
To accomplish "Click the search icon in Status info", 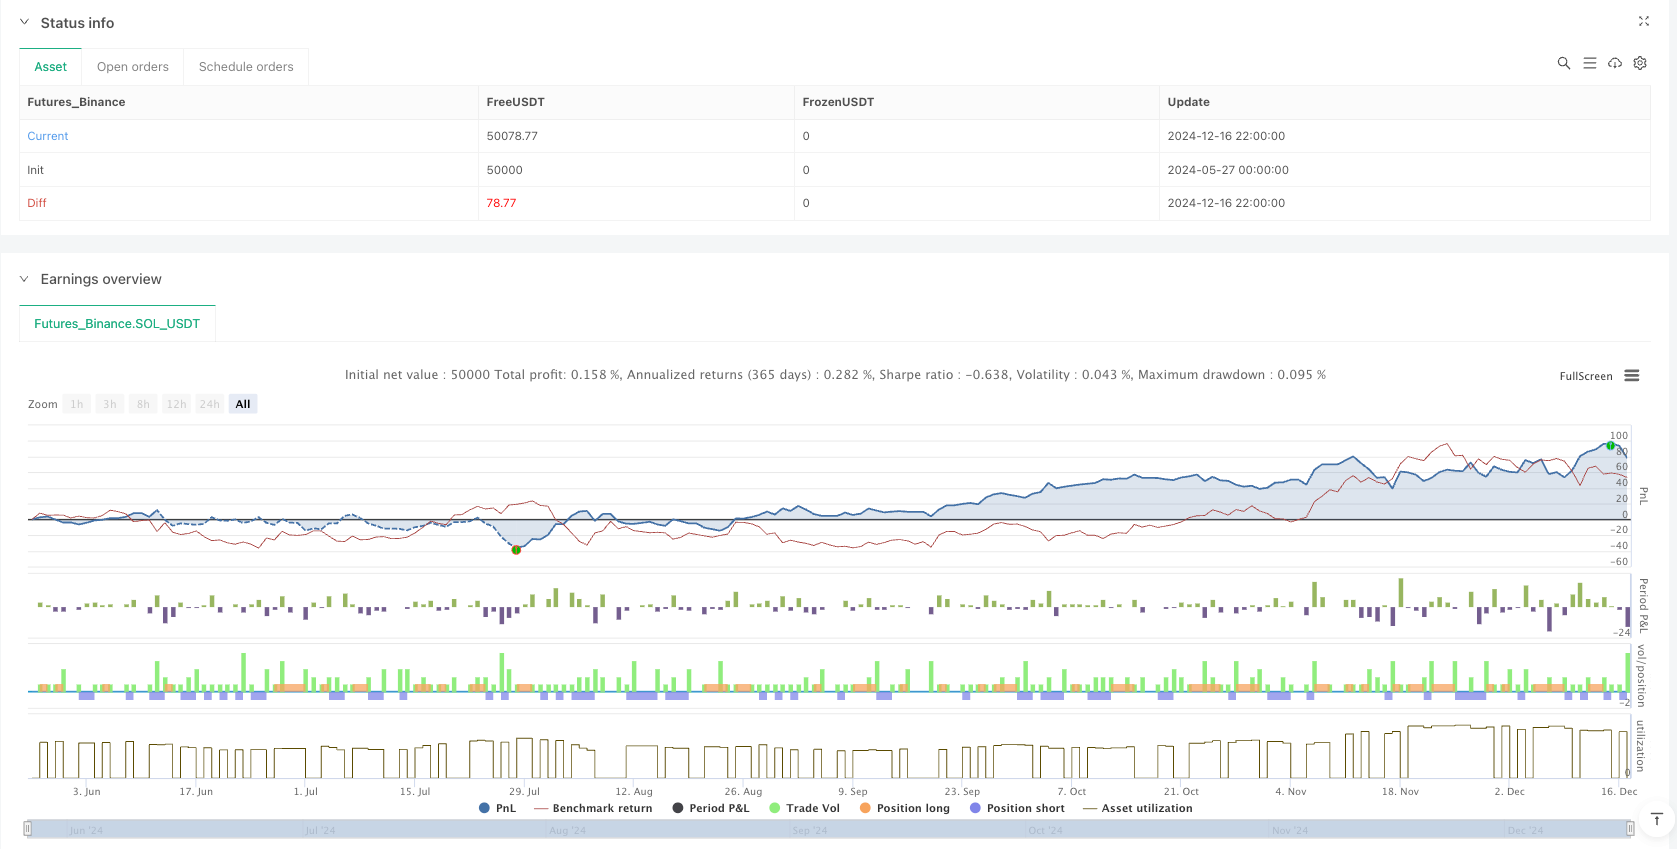I will pos(1563,63).
